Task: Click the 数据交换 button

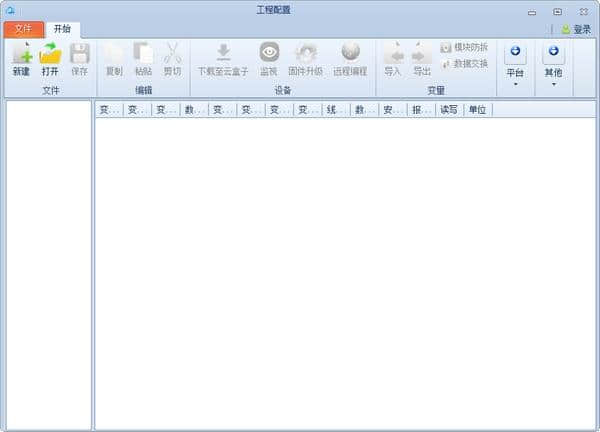Action: (465, 63)
